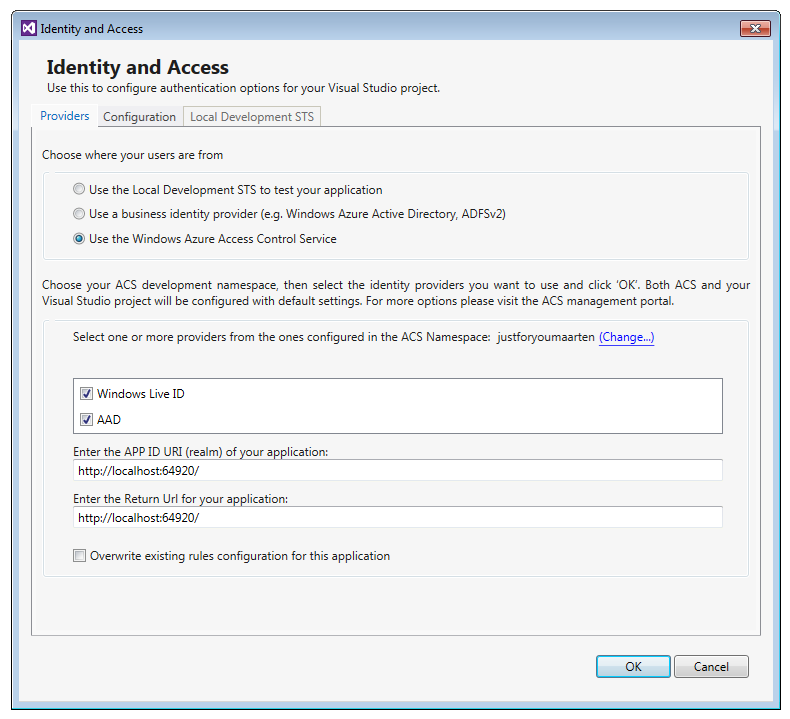Click the 'Enter the APP ID URI' label
Viewport: 790px width, 719px height.
pyautogui.click(x=201, y=451)
